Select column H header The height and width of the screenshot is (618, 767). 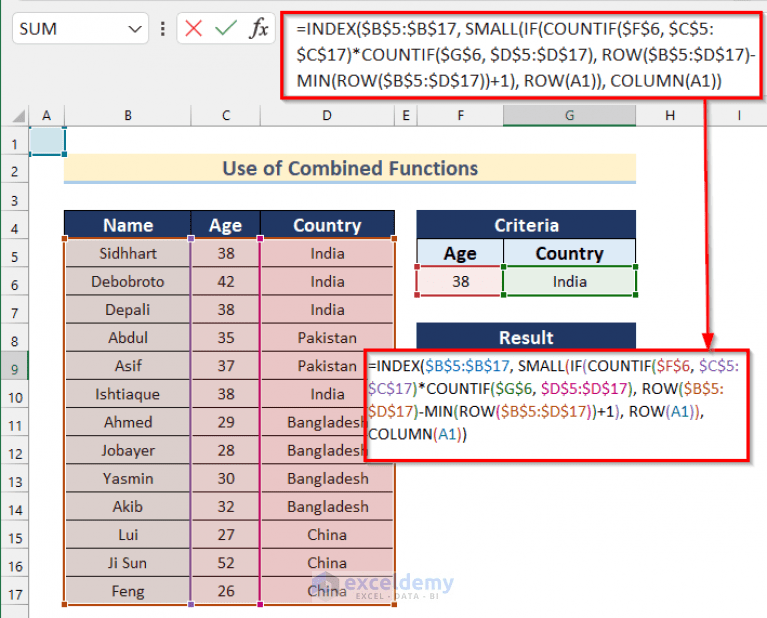(x=670, y=115)
